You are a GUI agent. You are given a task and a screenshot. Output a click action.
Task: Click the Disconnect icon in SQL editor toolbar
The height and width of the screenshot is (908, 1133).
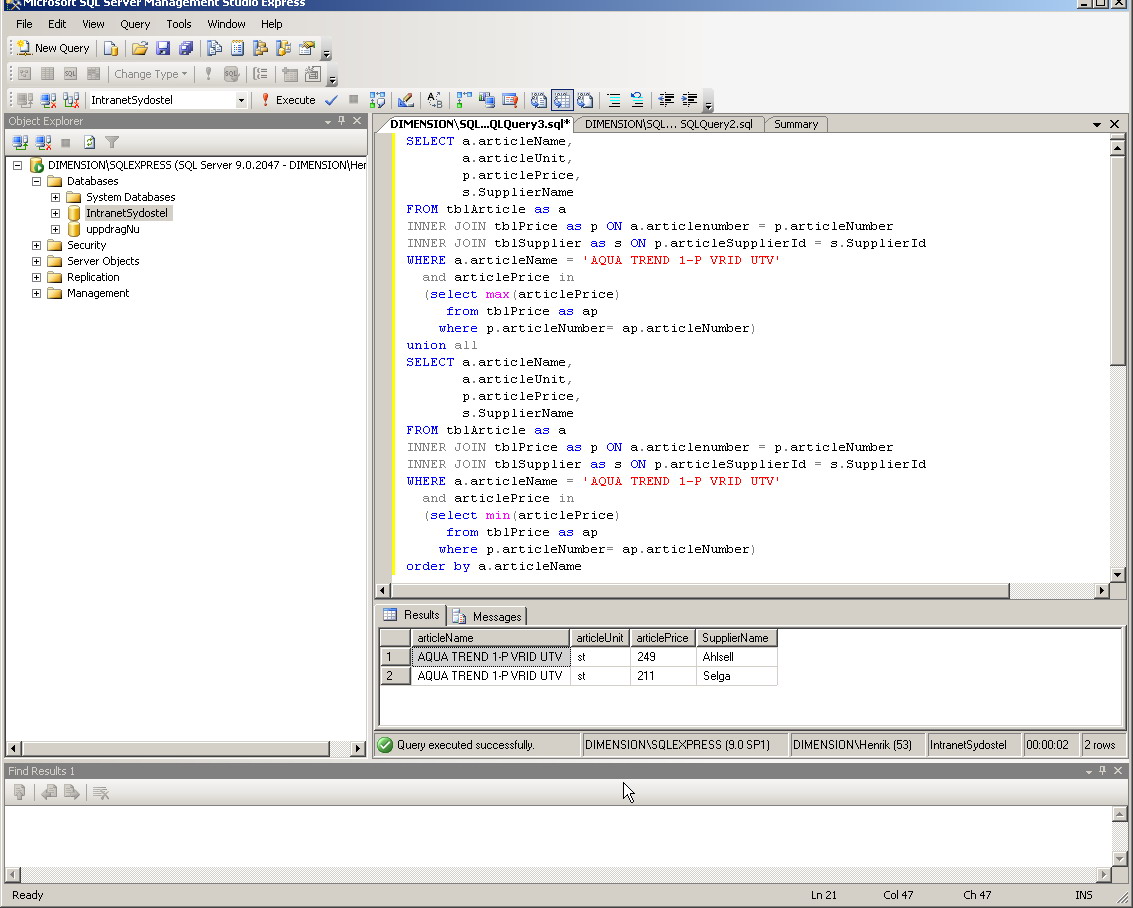(48, 100)
